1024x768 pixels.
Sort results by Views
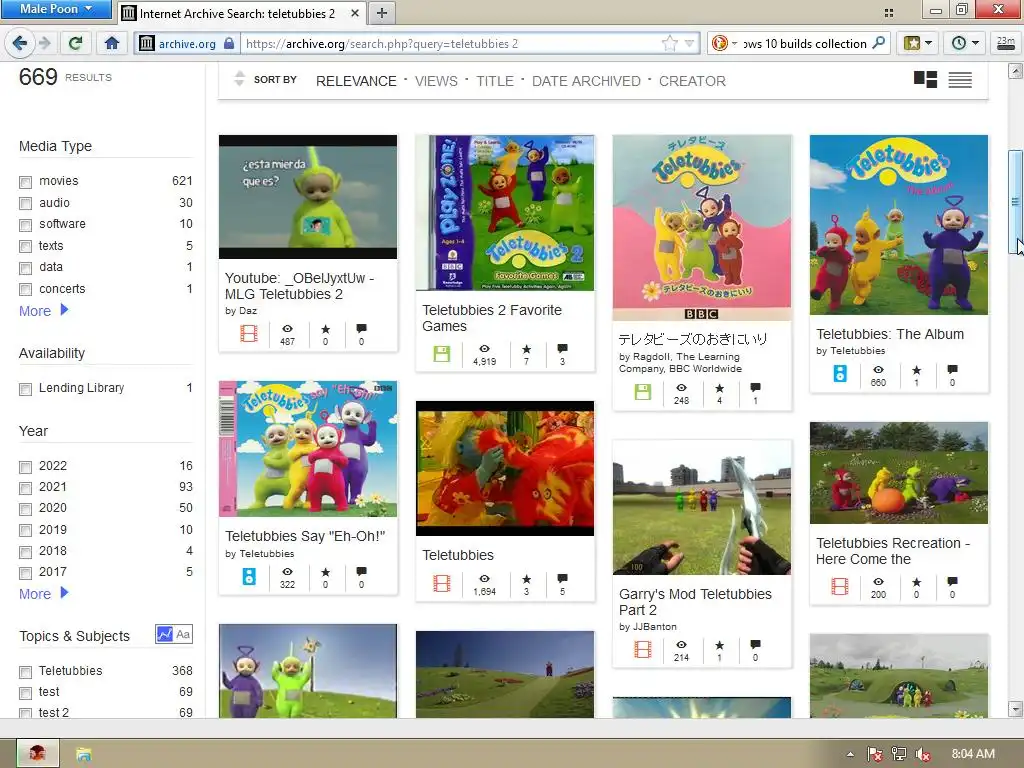tap(436, 81)
